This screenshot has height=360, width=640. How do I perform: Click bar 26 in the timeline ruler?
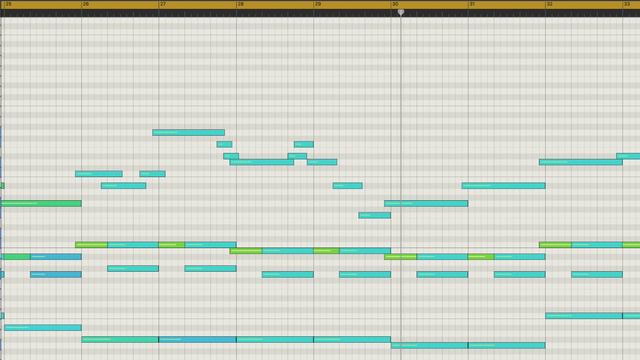(x=86, y=4)
